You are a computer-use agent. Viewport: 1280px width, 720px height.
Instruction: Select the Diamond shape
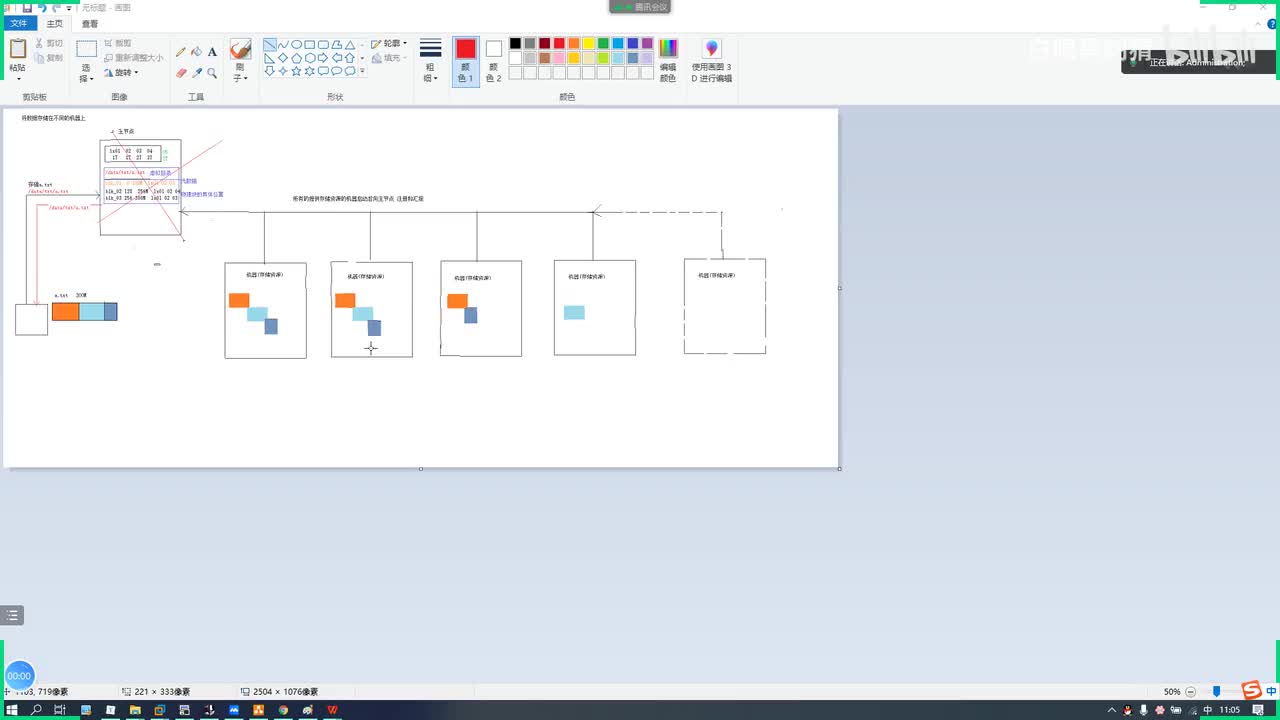(283, 58)
